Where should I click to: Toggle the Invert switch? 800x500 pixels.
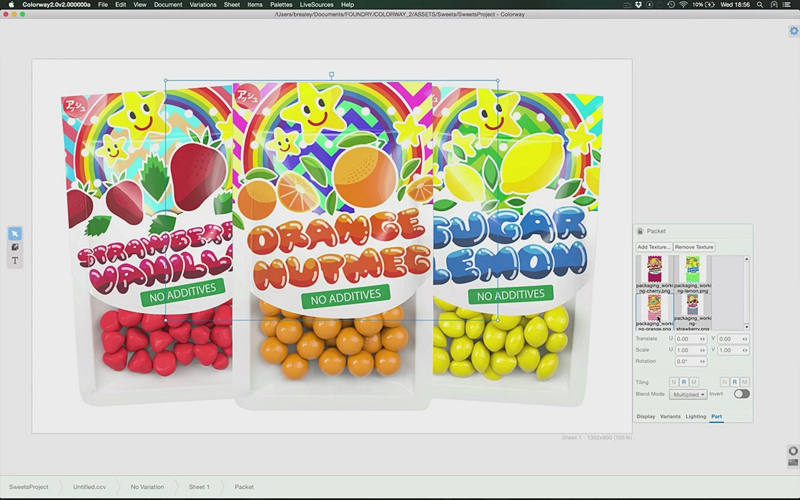click(x=742, y=394)
